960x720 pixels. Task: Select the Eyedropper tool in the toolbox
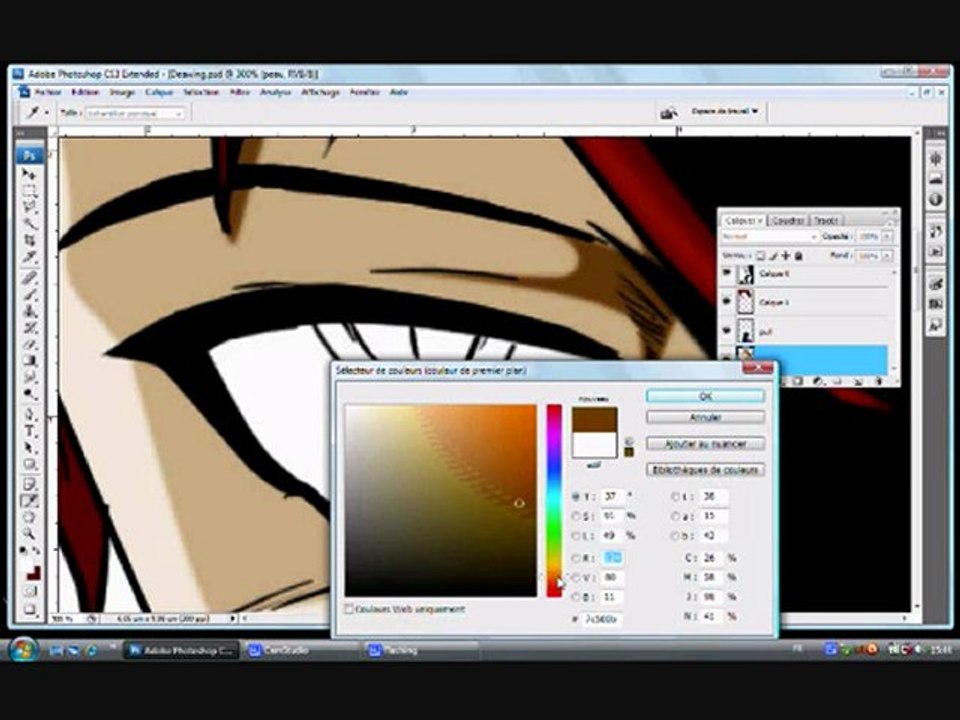click(29, 501)
